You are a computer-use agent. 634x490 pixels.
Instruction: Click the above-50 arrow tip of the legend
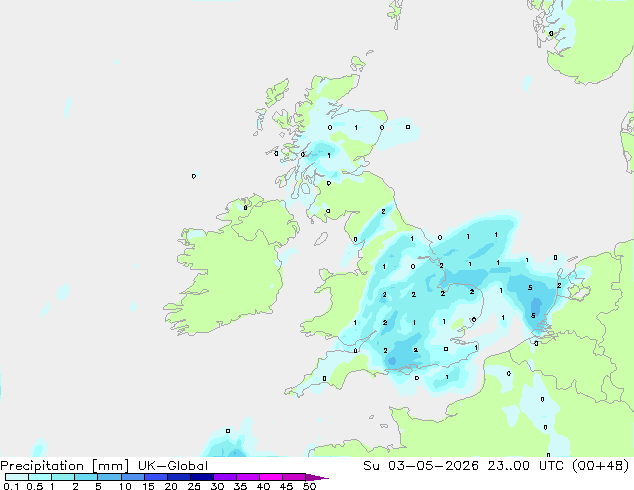click(x=317, y=478)
